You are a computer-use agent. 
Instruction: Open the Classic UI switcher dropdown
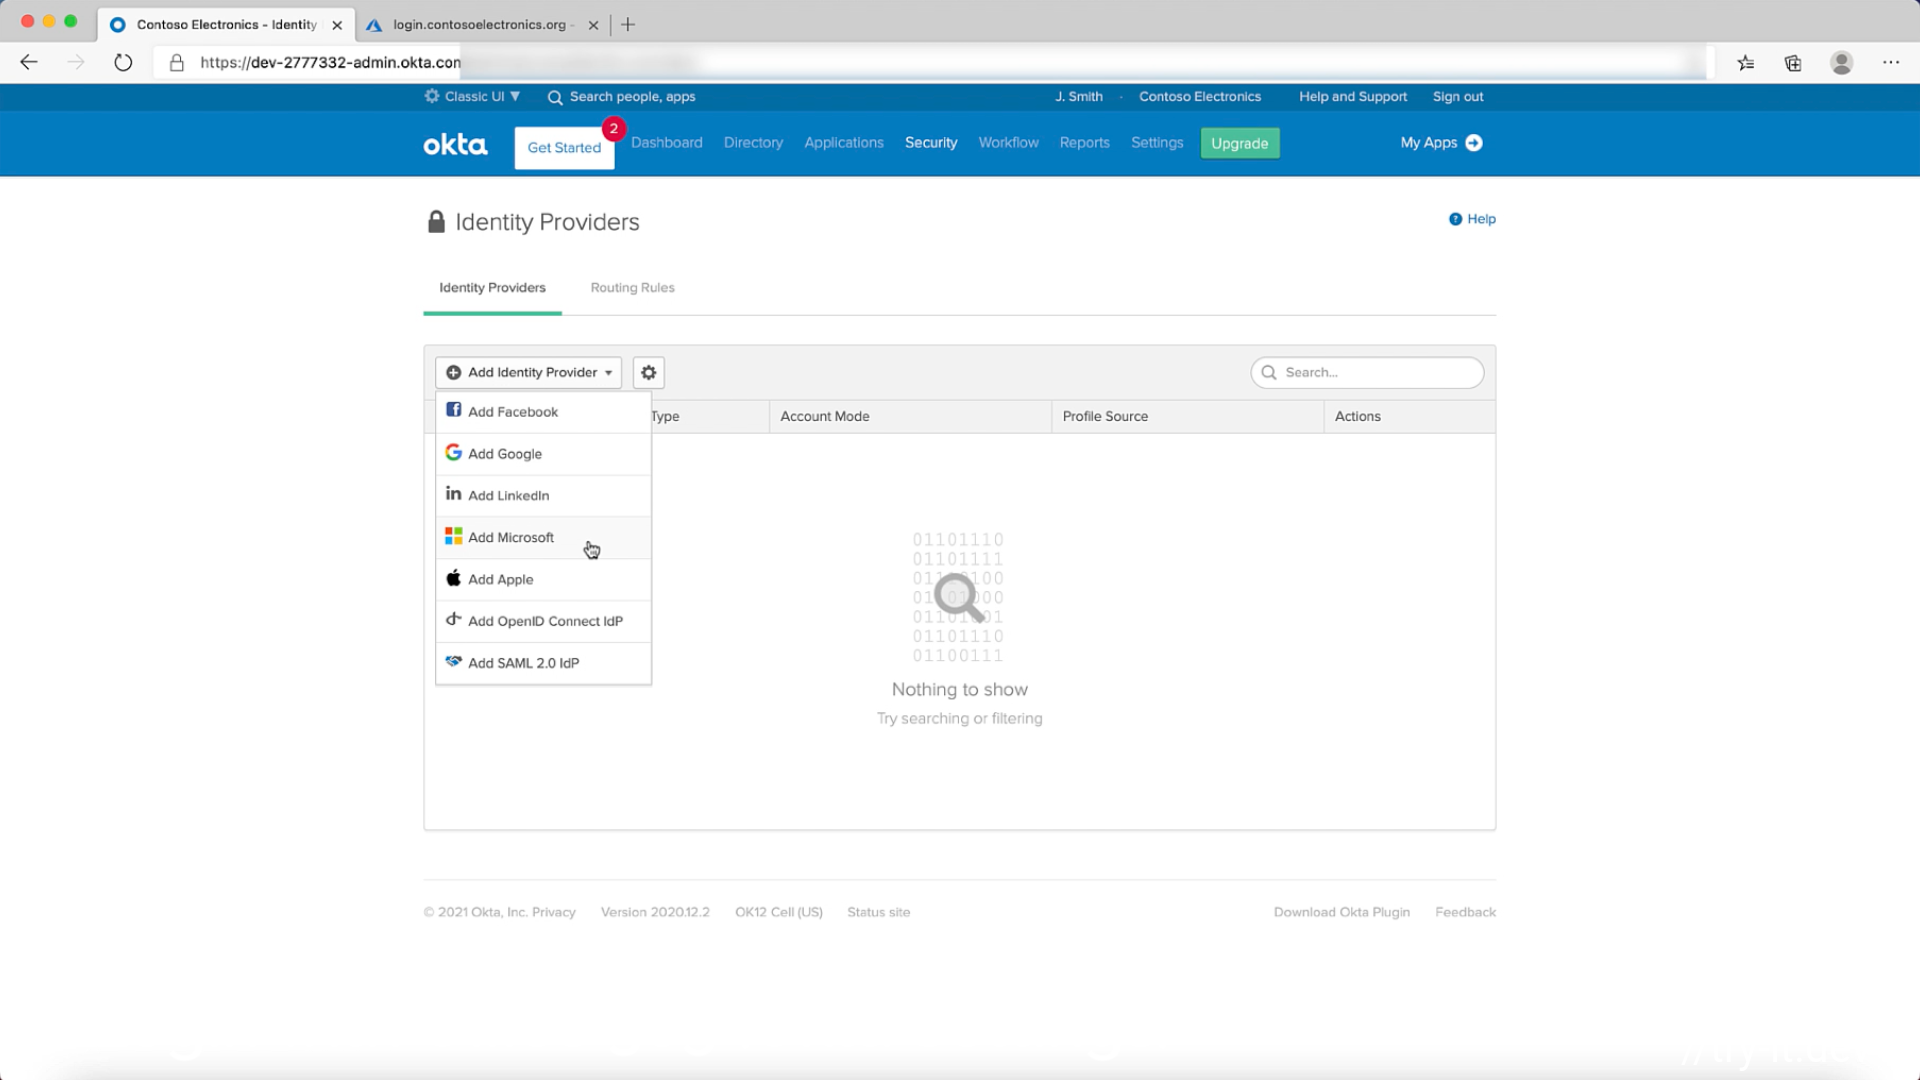point(473,96)
